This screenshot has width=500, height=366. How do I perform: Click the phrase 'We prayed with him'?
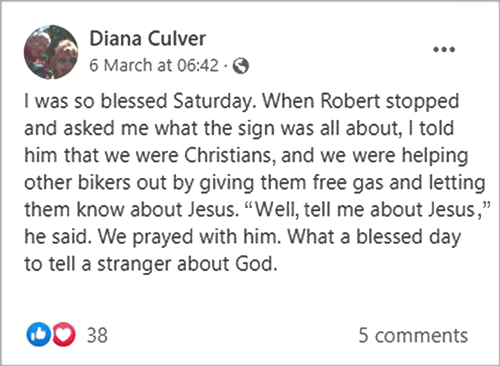(189, 237)
